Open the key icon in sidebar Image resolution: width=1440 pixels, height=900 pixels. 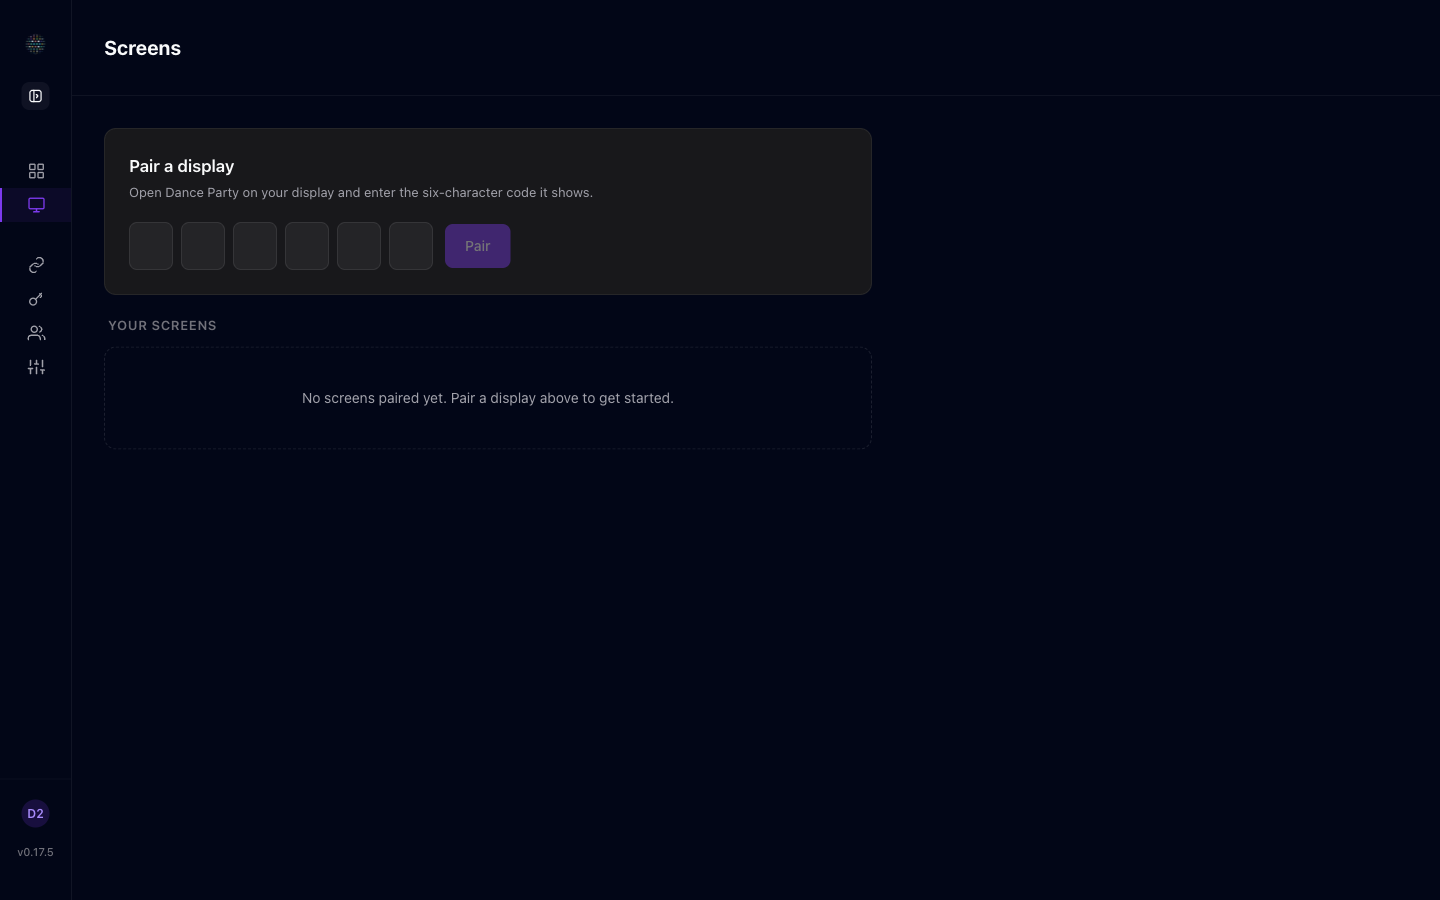tap(36, 299)
